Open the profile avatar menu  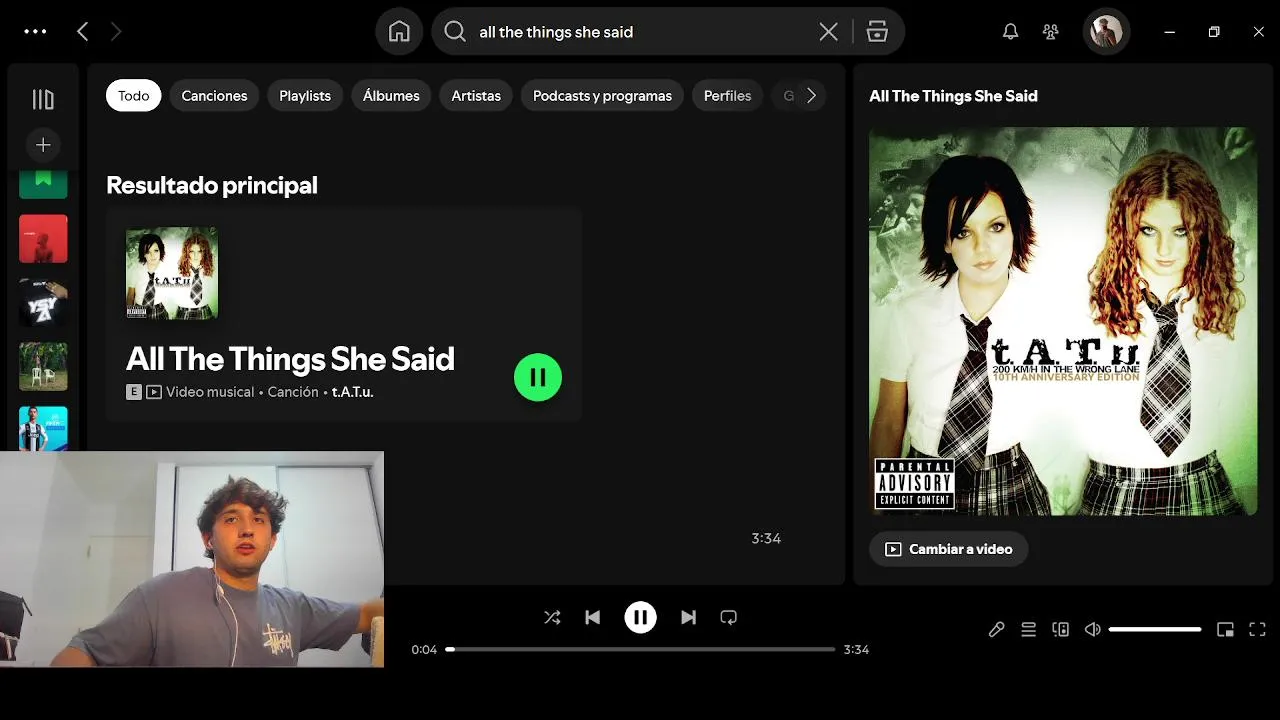coord(1106,32)
